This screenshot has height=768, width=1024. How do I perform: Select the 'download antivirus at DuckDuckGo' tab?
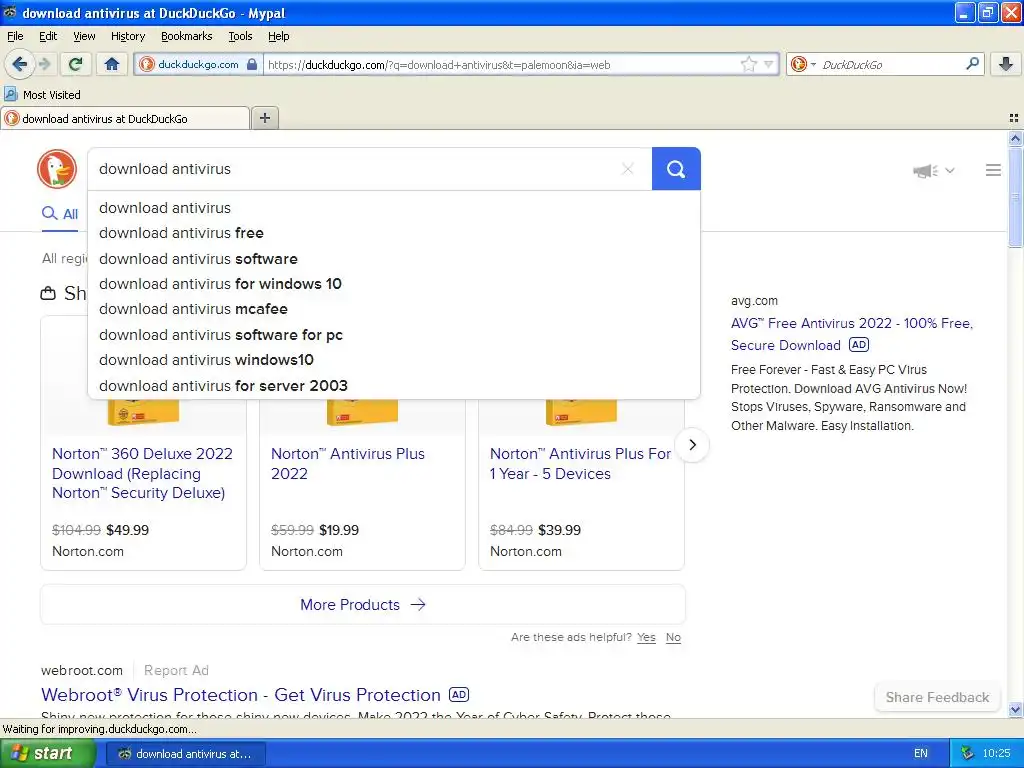(x=125, y=119)
